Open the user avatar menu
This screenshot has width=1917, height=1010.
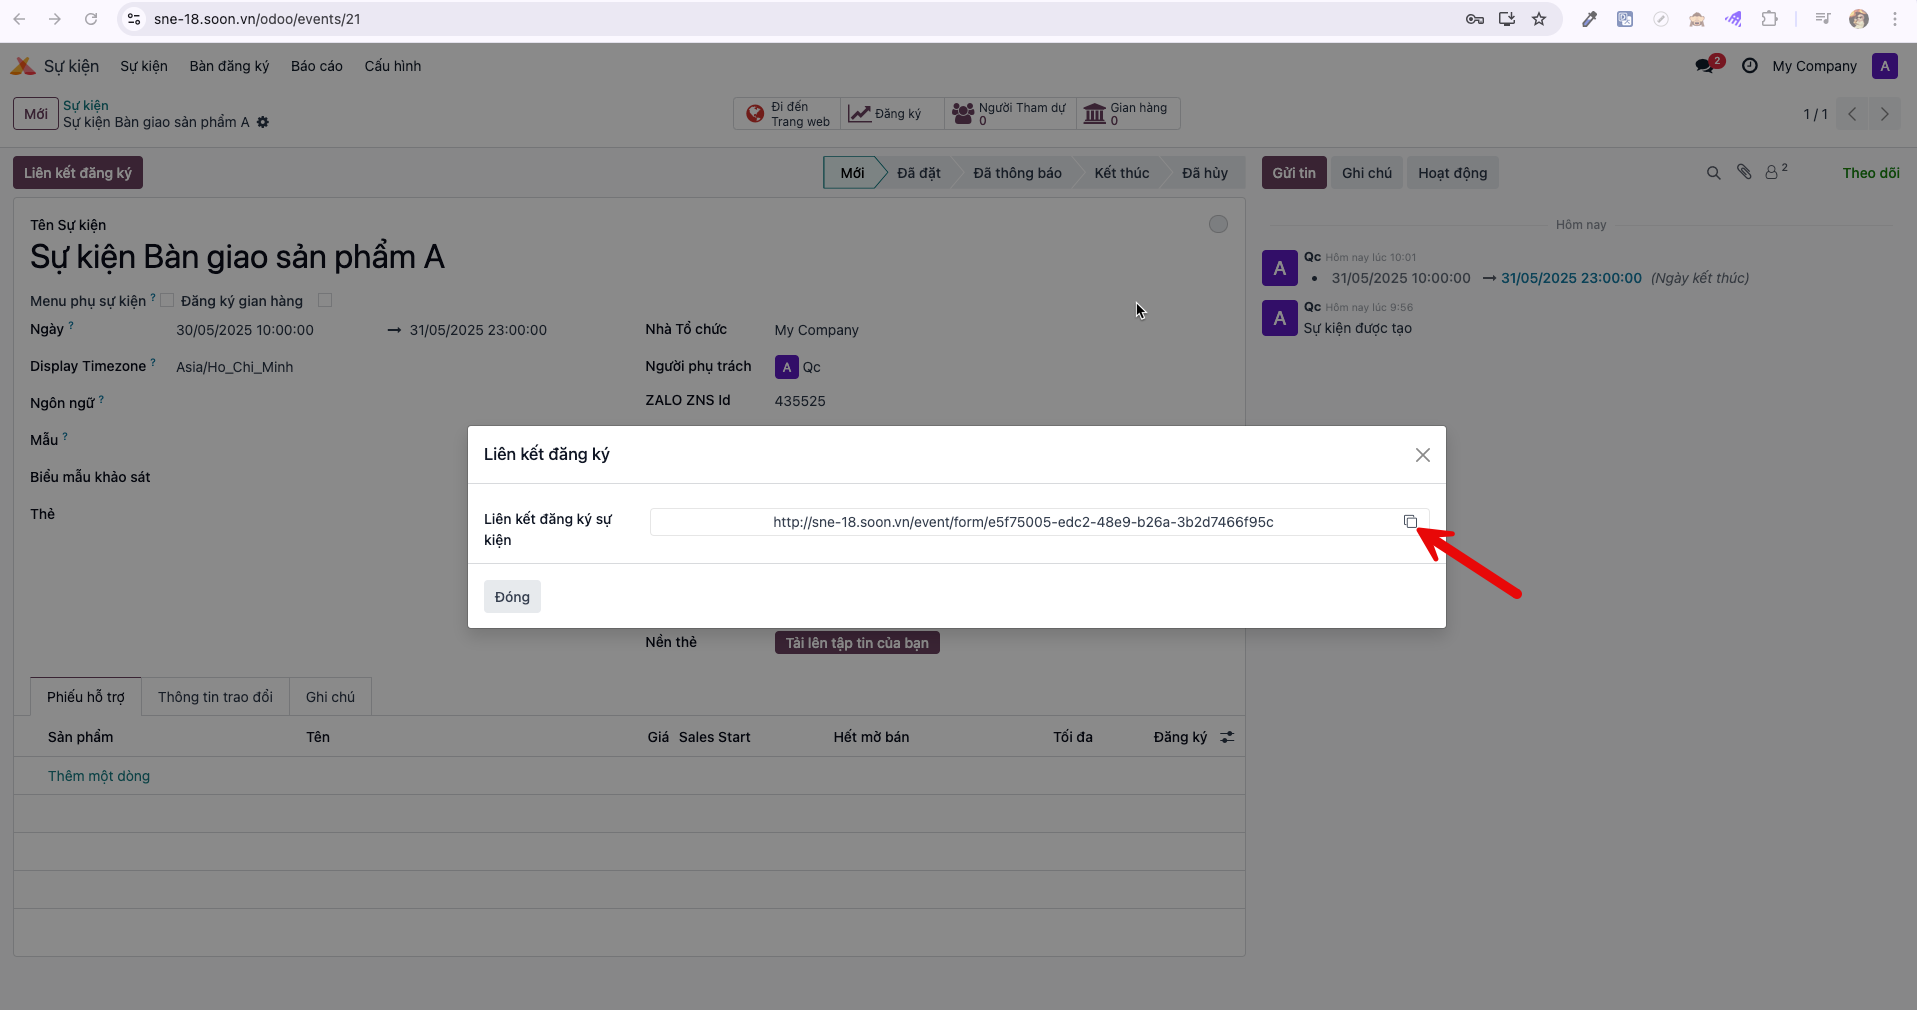click(x=1885, y=66)
